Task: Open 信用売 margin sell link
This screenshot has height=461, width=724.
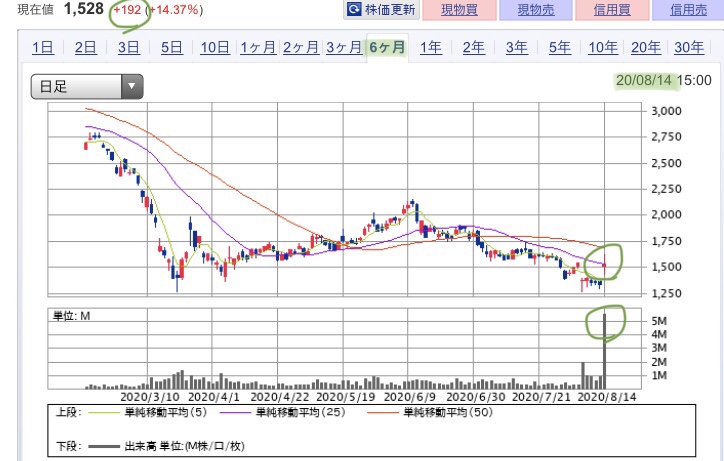Action: click(x=688, y=9)
